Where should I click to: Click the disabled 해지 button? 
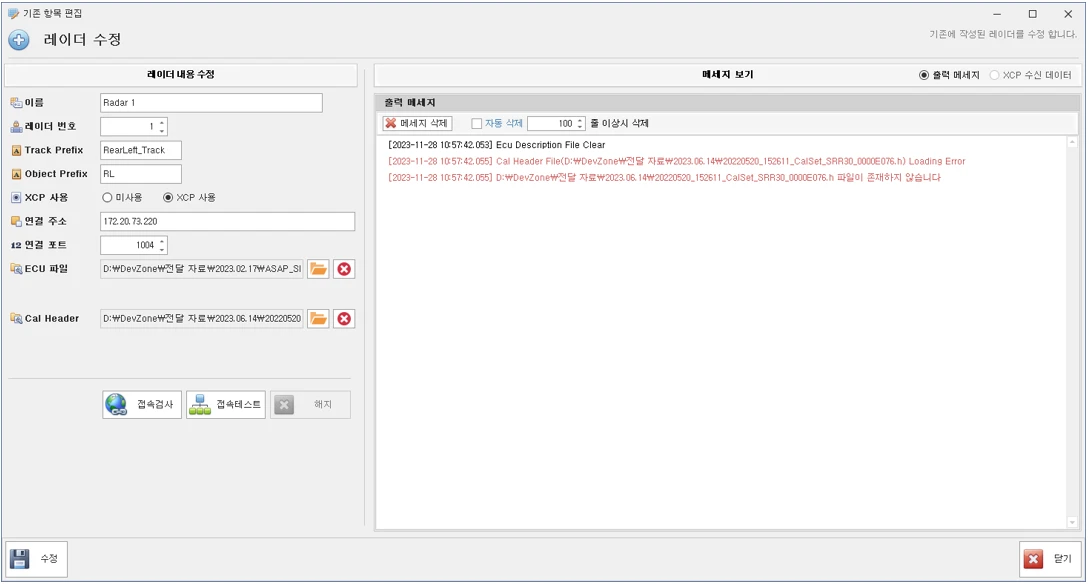(310, 405)
